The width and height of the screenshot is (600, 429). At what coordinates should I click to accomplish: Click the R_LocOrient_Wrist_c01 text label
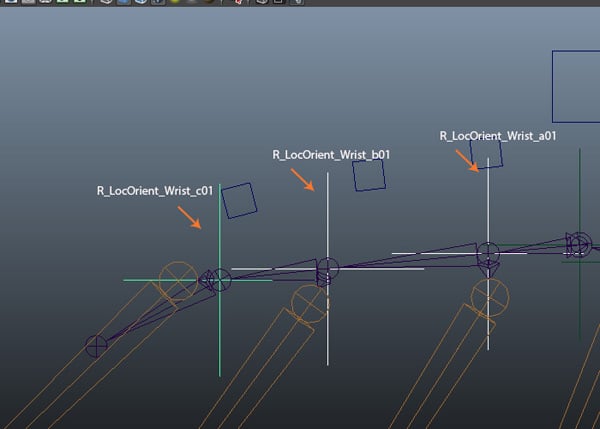(x=155, y=190)
